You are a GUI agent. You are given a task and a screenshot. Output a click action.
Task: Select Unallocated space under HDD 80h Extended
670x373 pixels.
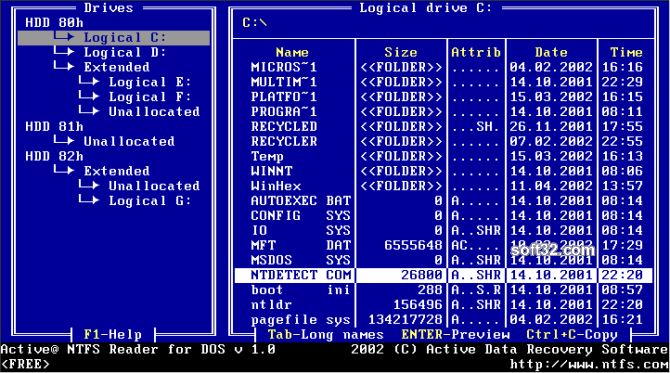154,112
